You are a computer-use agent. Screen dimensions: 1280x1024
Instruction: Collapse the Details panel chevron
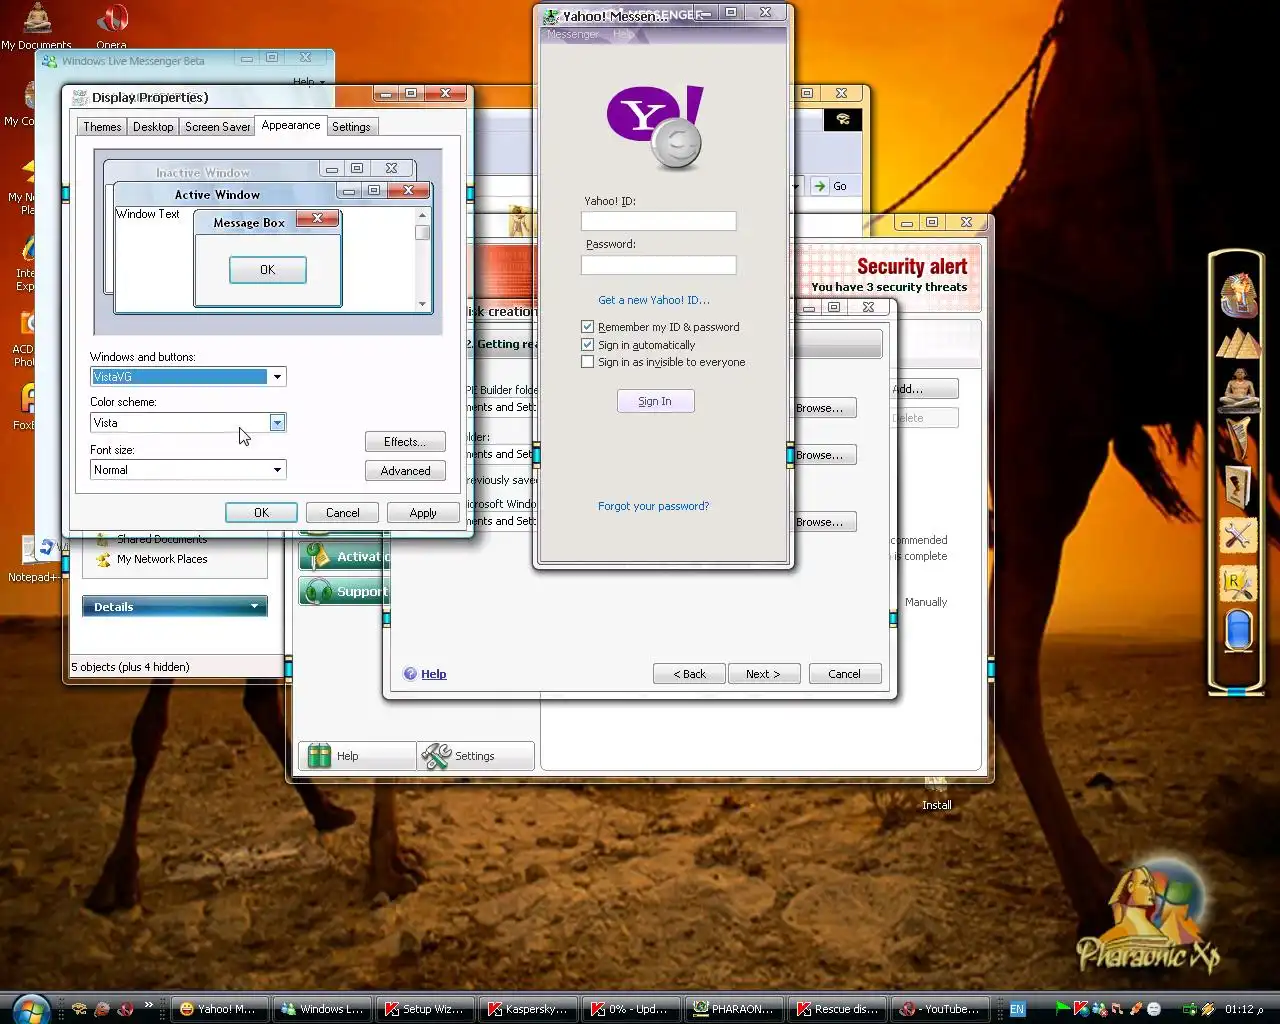254,607
